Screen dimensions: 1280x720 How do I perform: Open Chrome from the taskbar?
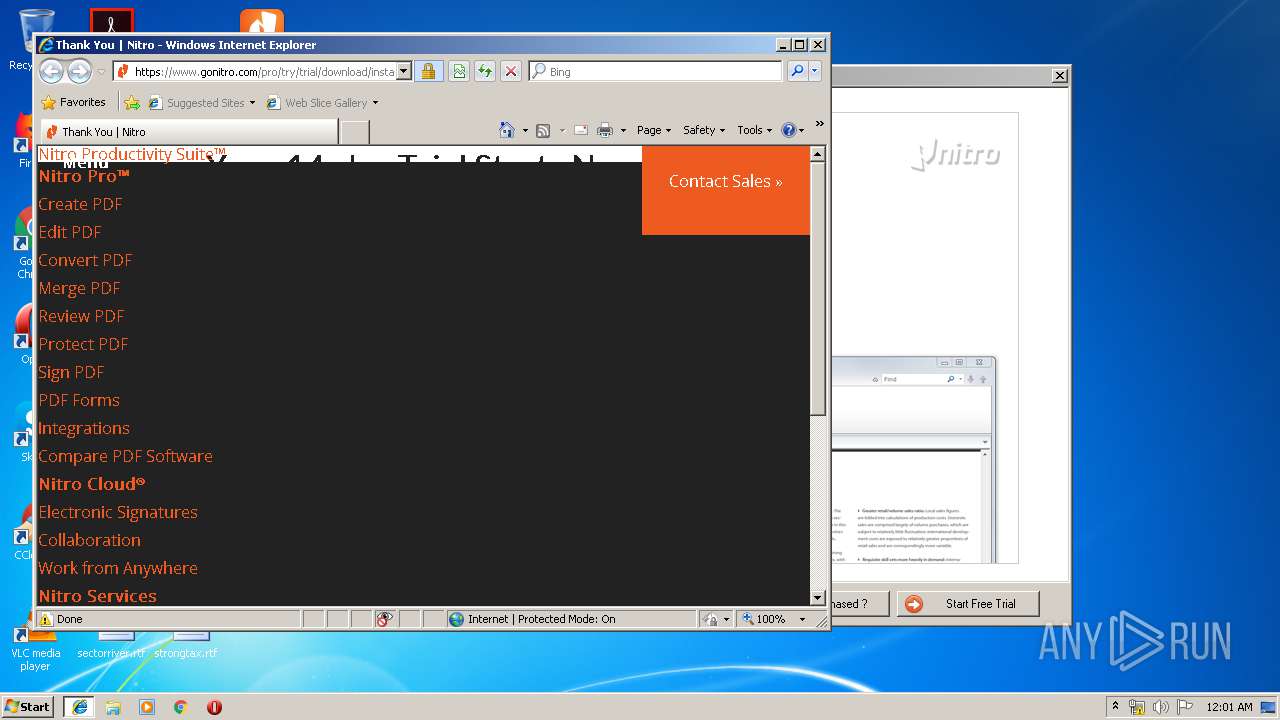click(180, 707)
